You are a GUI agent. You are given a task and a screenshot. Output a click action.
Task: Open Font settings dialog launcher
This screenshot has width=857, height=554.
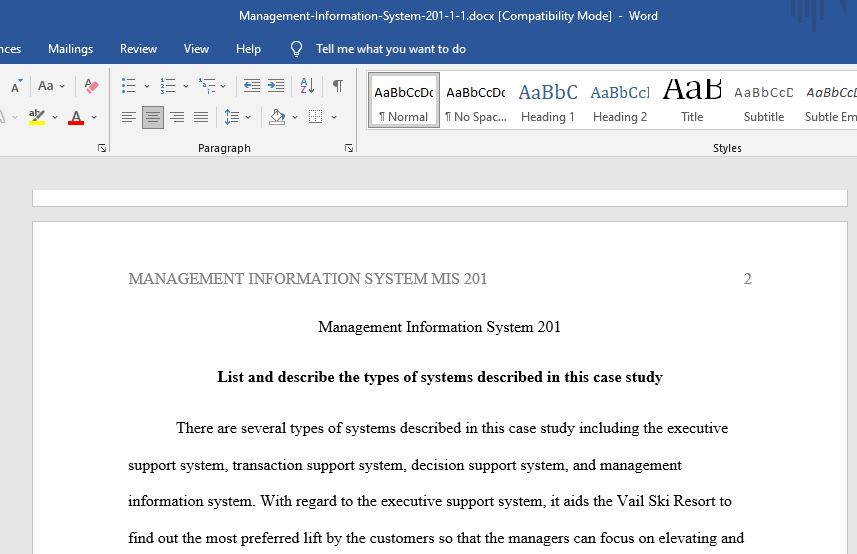point(102,148)
